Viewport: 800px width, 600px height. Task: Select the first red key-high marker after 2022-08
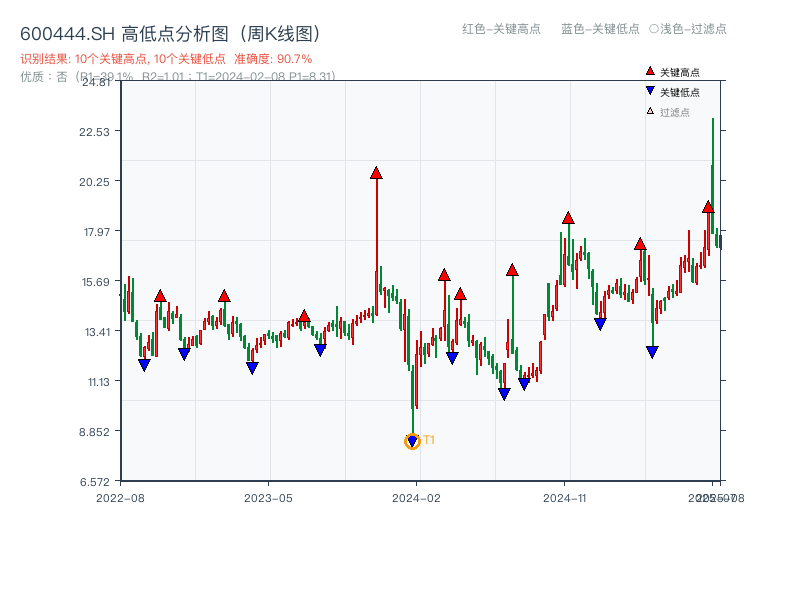(x=160, y=296)
